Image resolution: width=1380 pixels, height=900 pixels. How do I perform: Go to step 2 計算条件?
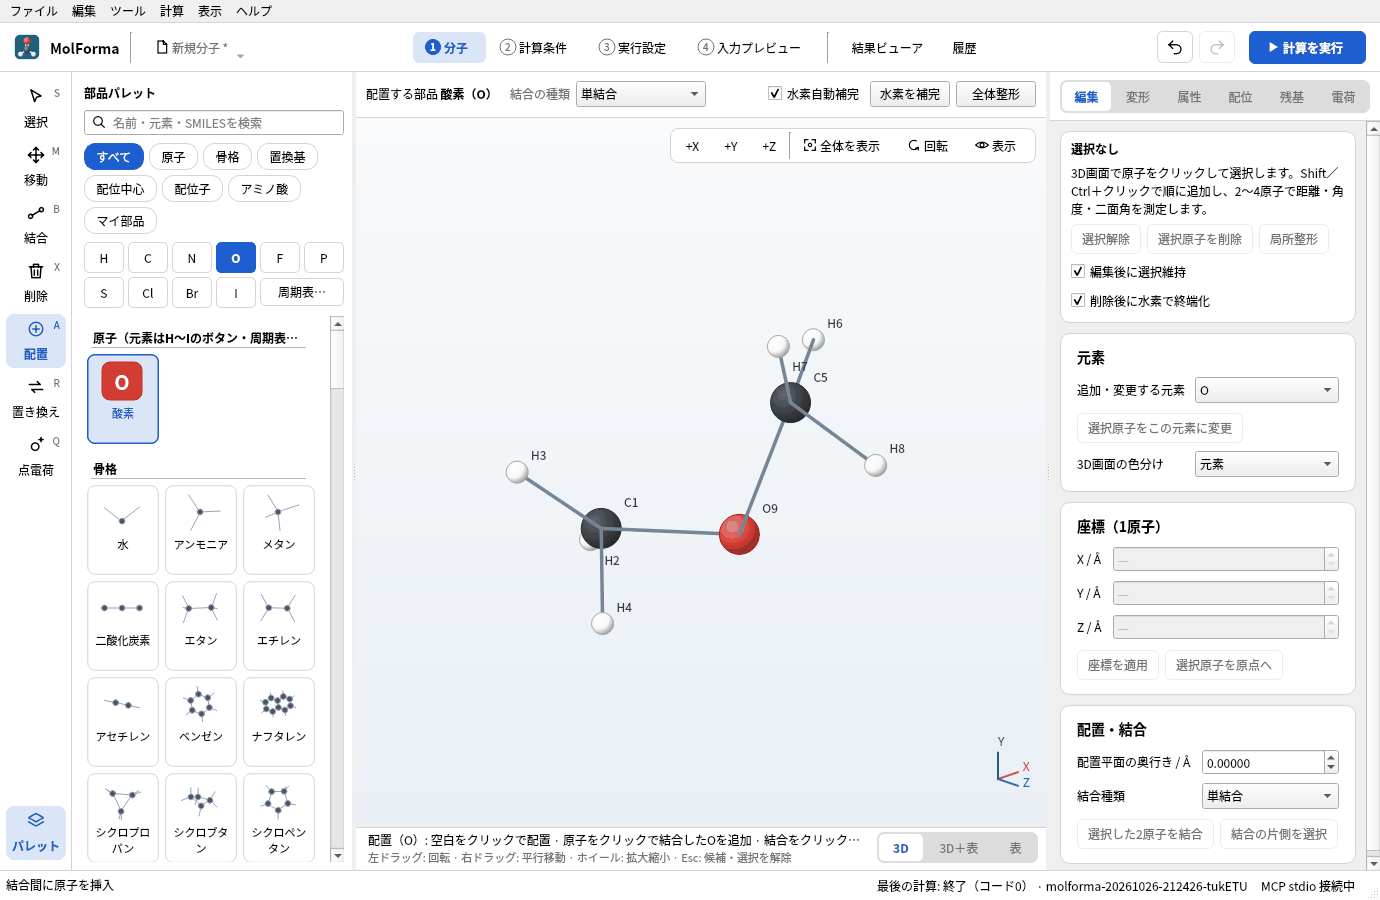(533, 47)
